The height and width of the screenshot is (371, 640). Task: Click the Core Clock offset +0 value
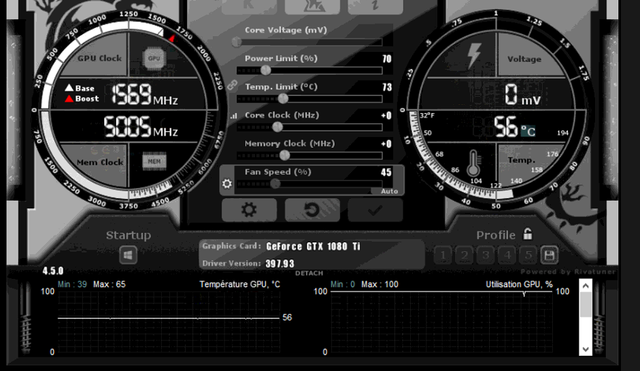[x=386, y=116]
